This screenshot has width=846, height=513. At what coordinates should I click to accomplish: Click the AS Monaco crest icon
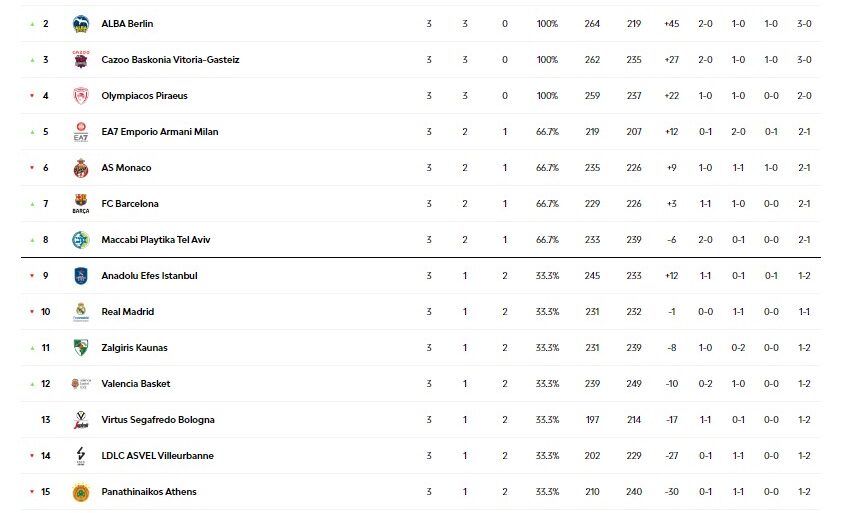pos(81,168)
